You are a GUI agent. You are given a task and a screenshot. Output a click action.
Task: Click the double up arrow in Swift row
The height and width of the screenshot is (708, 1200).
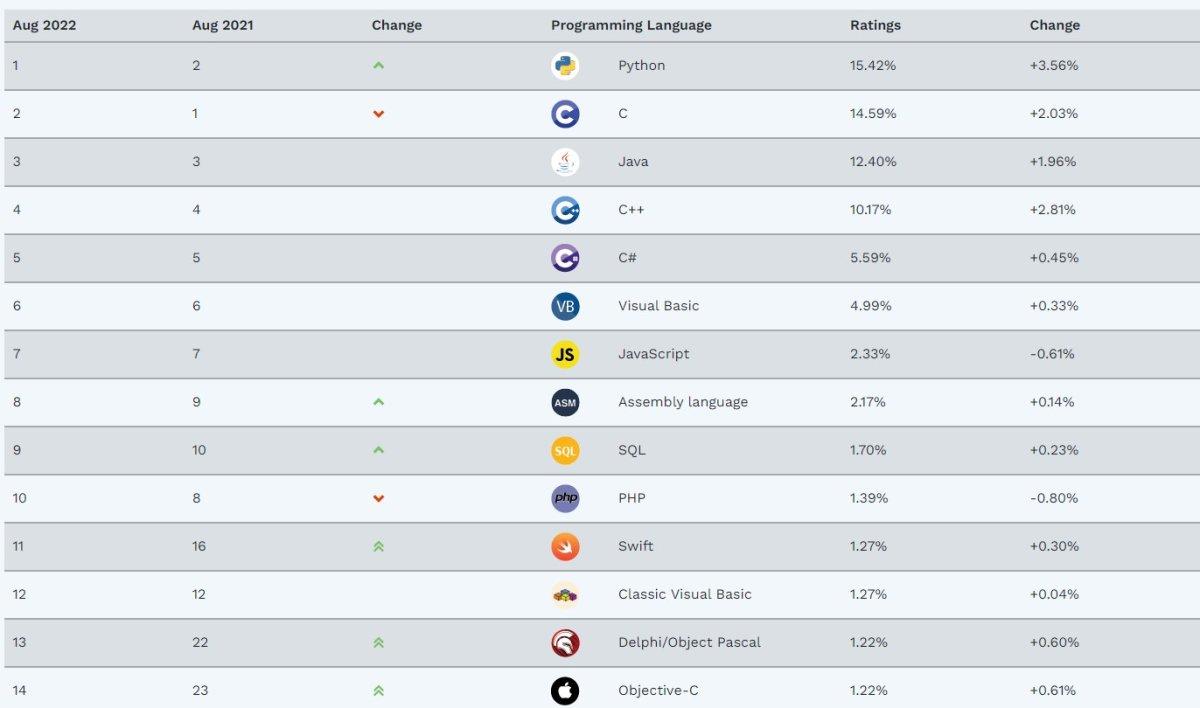click(x=378, y=546)
